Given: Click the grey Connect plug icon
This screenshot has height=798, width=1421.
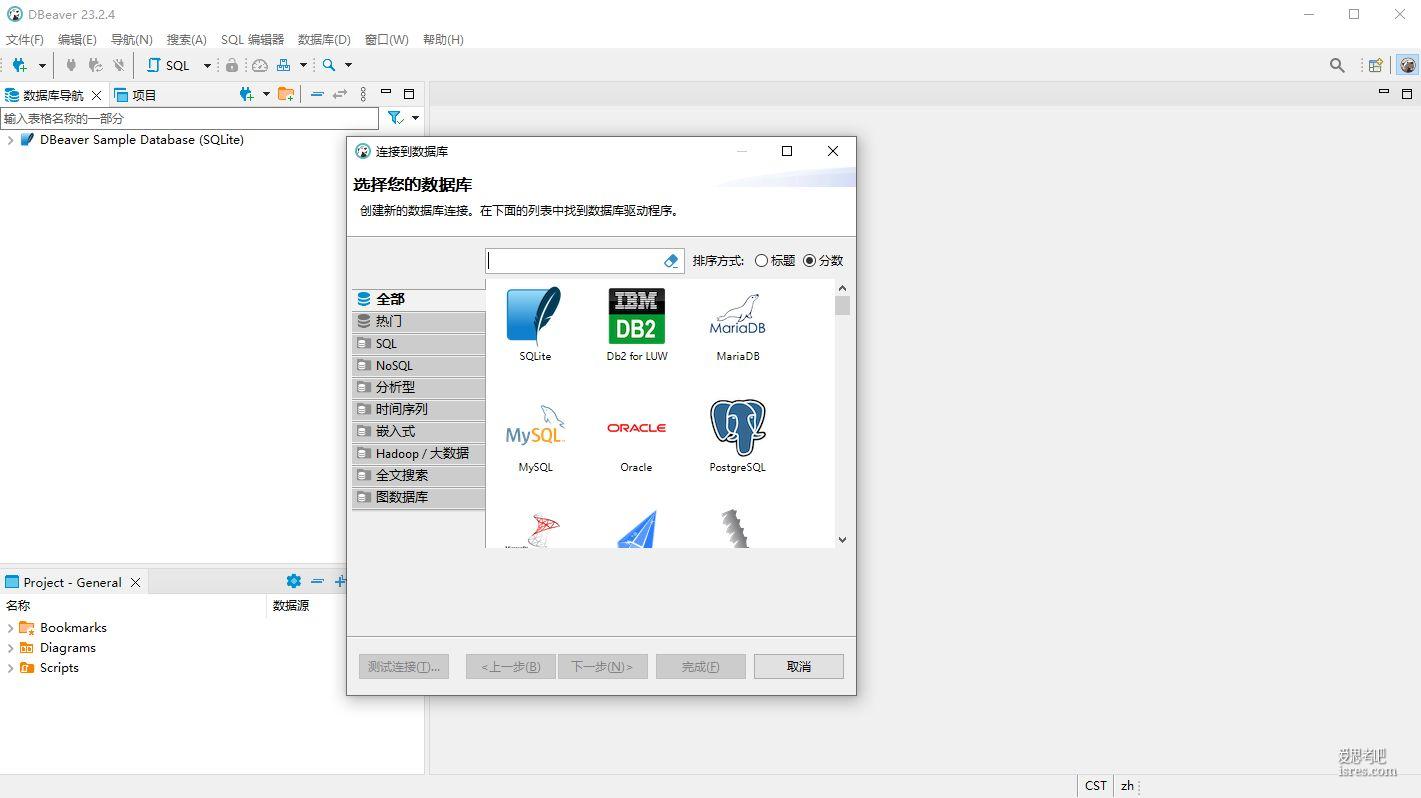Looking at the screenshot, I should pos(71,65).
